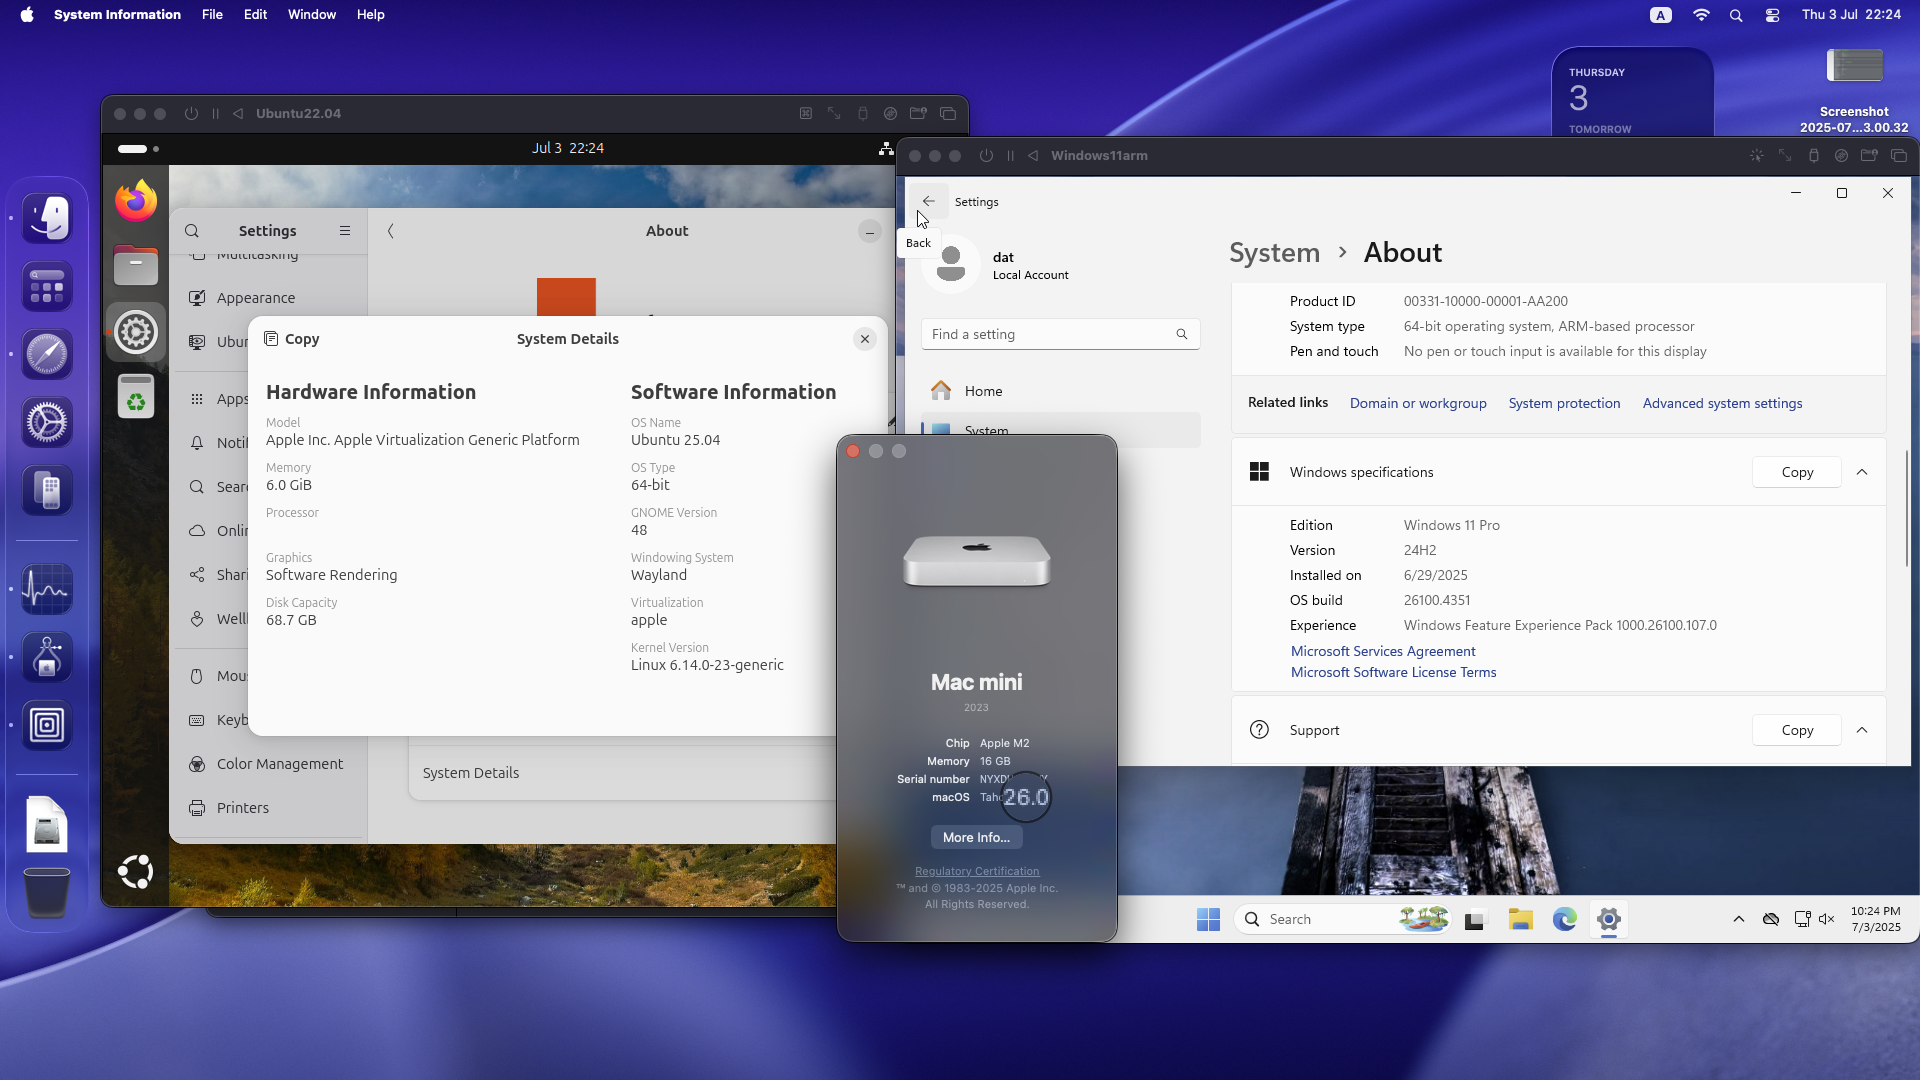
Task: Open Safari in the macOS dock
Action: (x=47, y=354)
